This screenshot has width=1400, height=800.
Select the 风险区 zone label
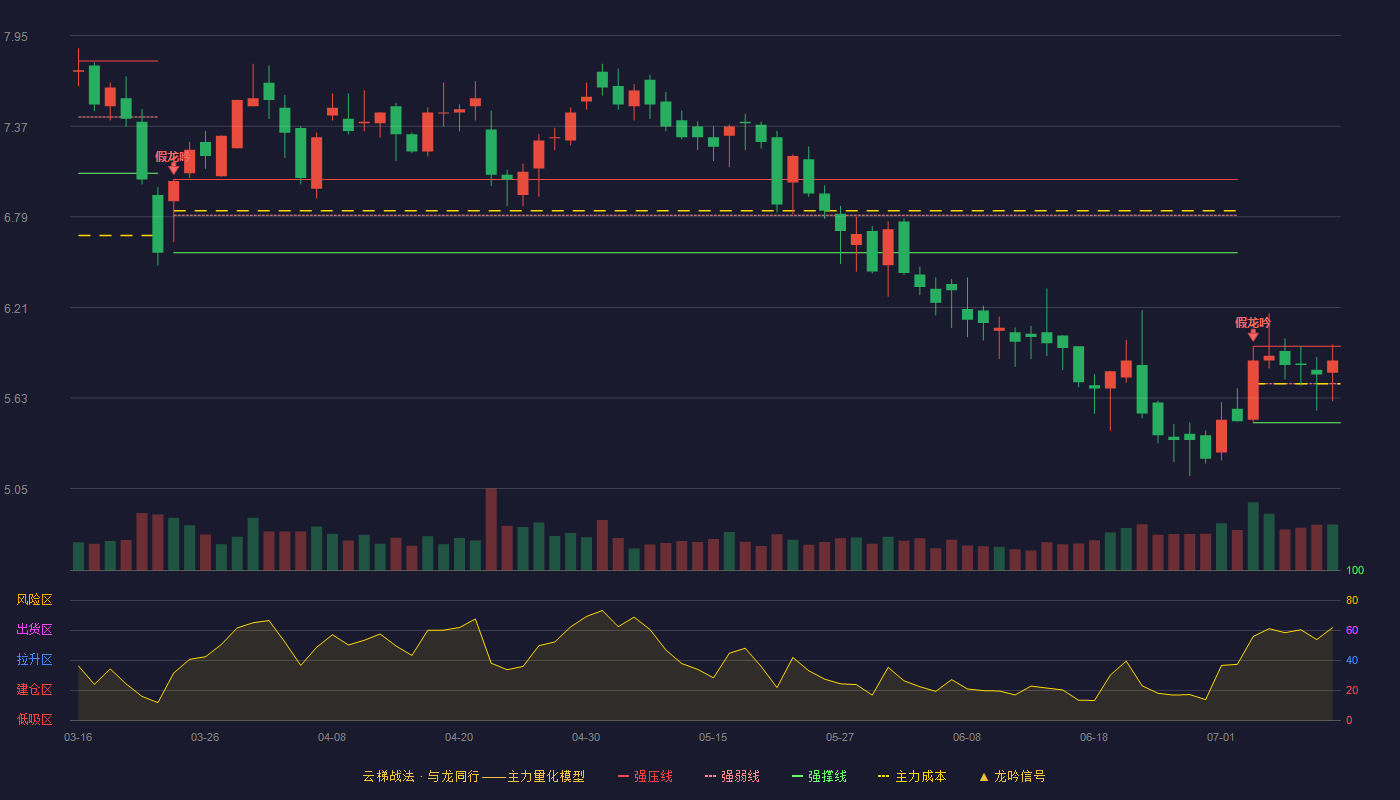click(x=34, y=600)
